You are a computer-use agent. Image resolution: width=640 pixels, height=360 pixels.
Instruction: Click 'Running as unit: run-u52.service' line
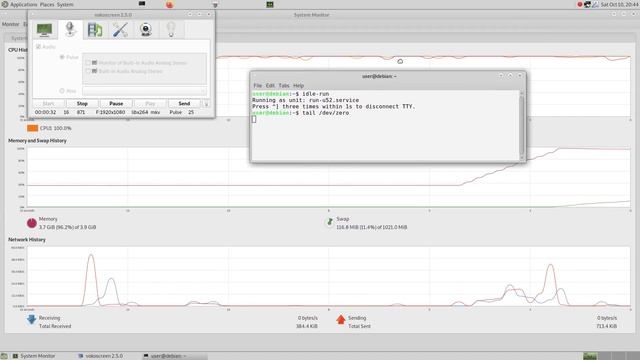(305, 100)
